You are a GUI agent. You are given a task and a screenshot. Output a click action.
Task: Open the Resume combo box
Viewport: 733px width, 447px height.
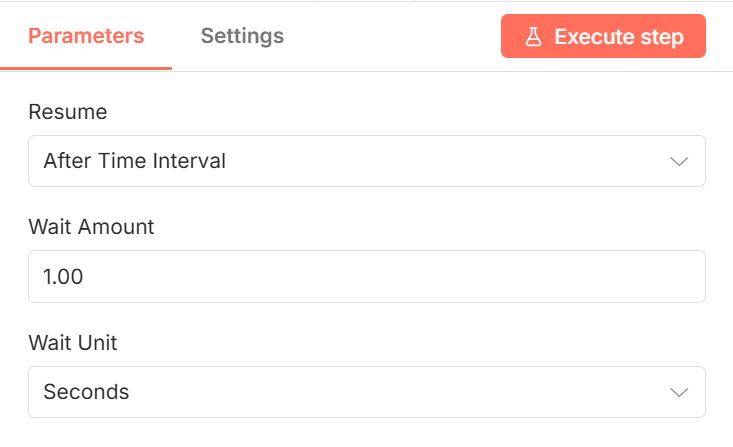point(366,161)
